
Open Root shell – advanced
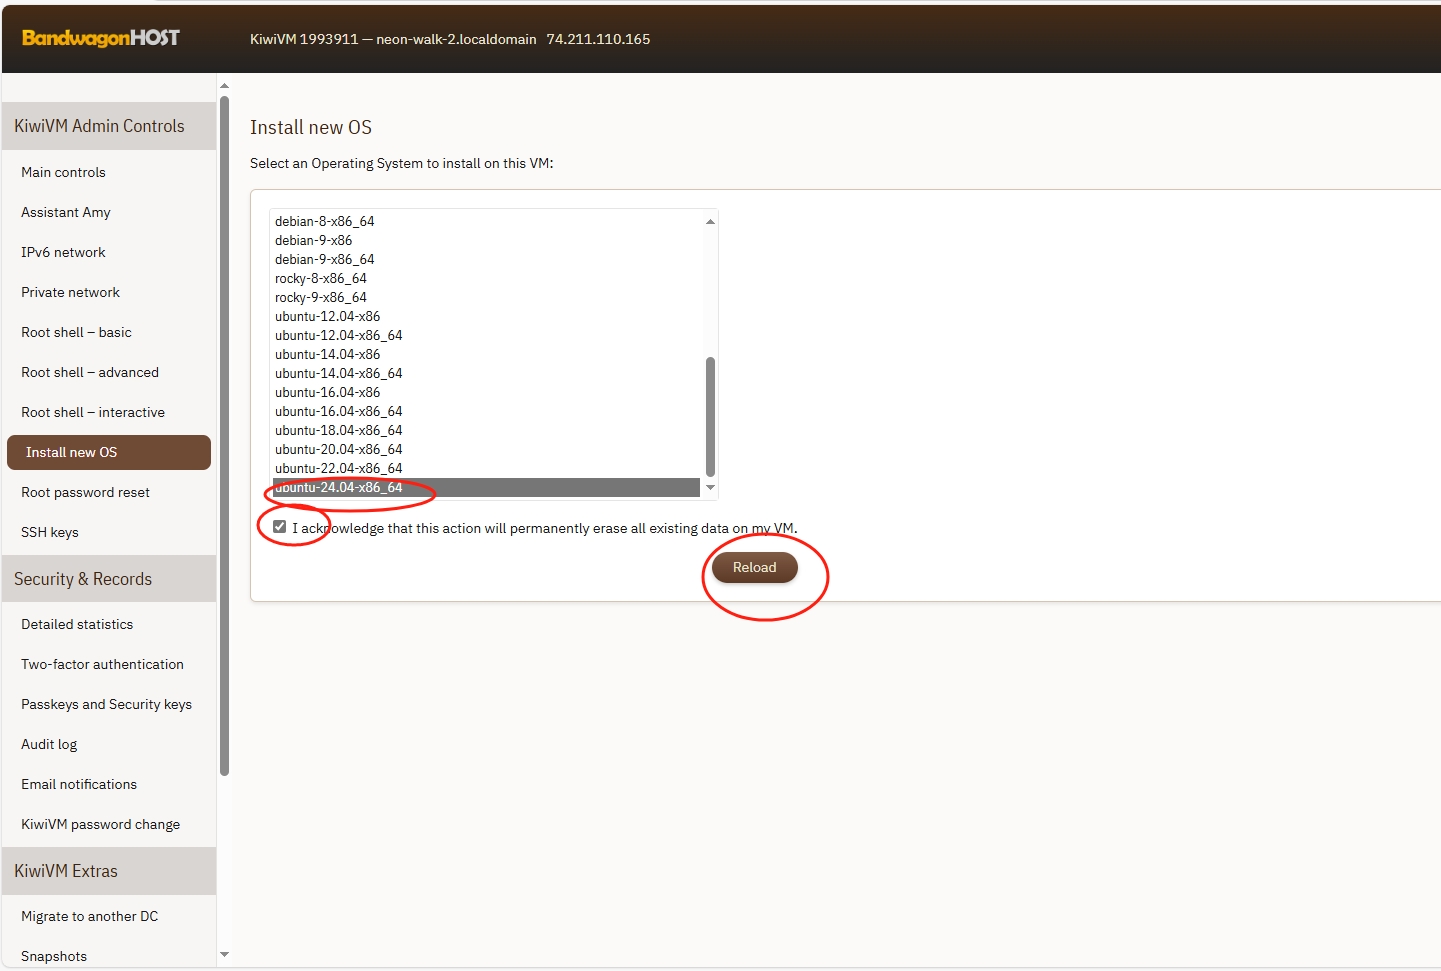click(90, 372)
